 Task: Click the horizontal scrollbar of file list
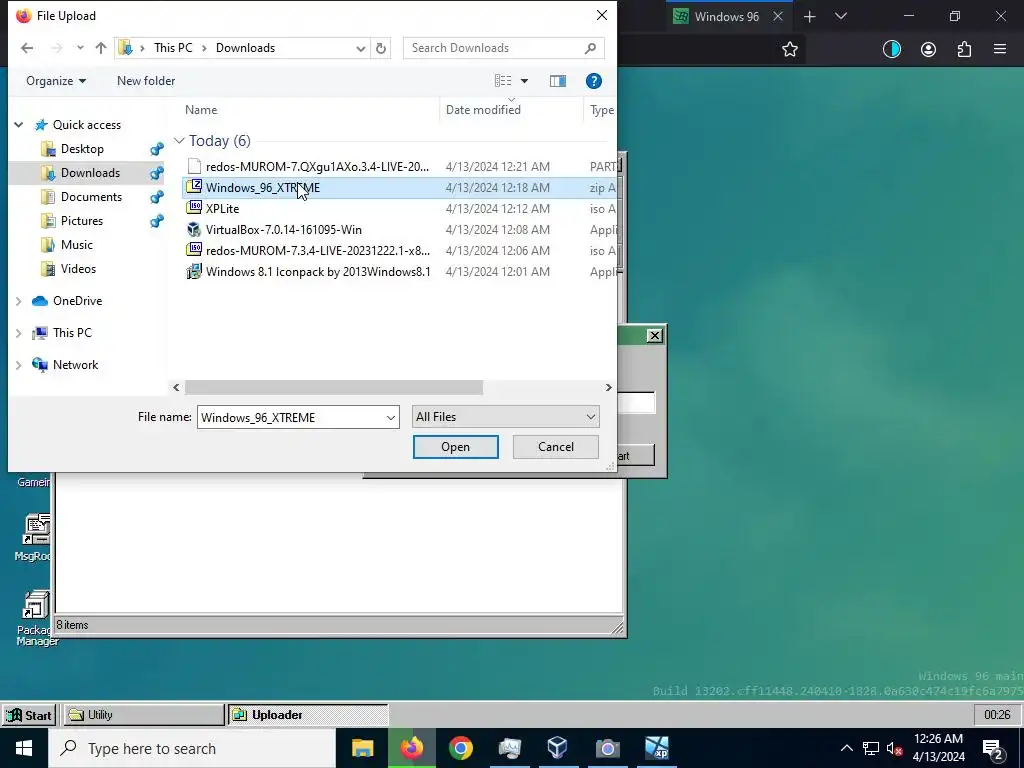(x=334, y=387)
